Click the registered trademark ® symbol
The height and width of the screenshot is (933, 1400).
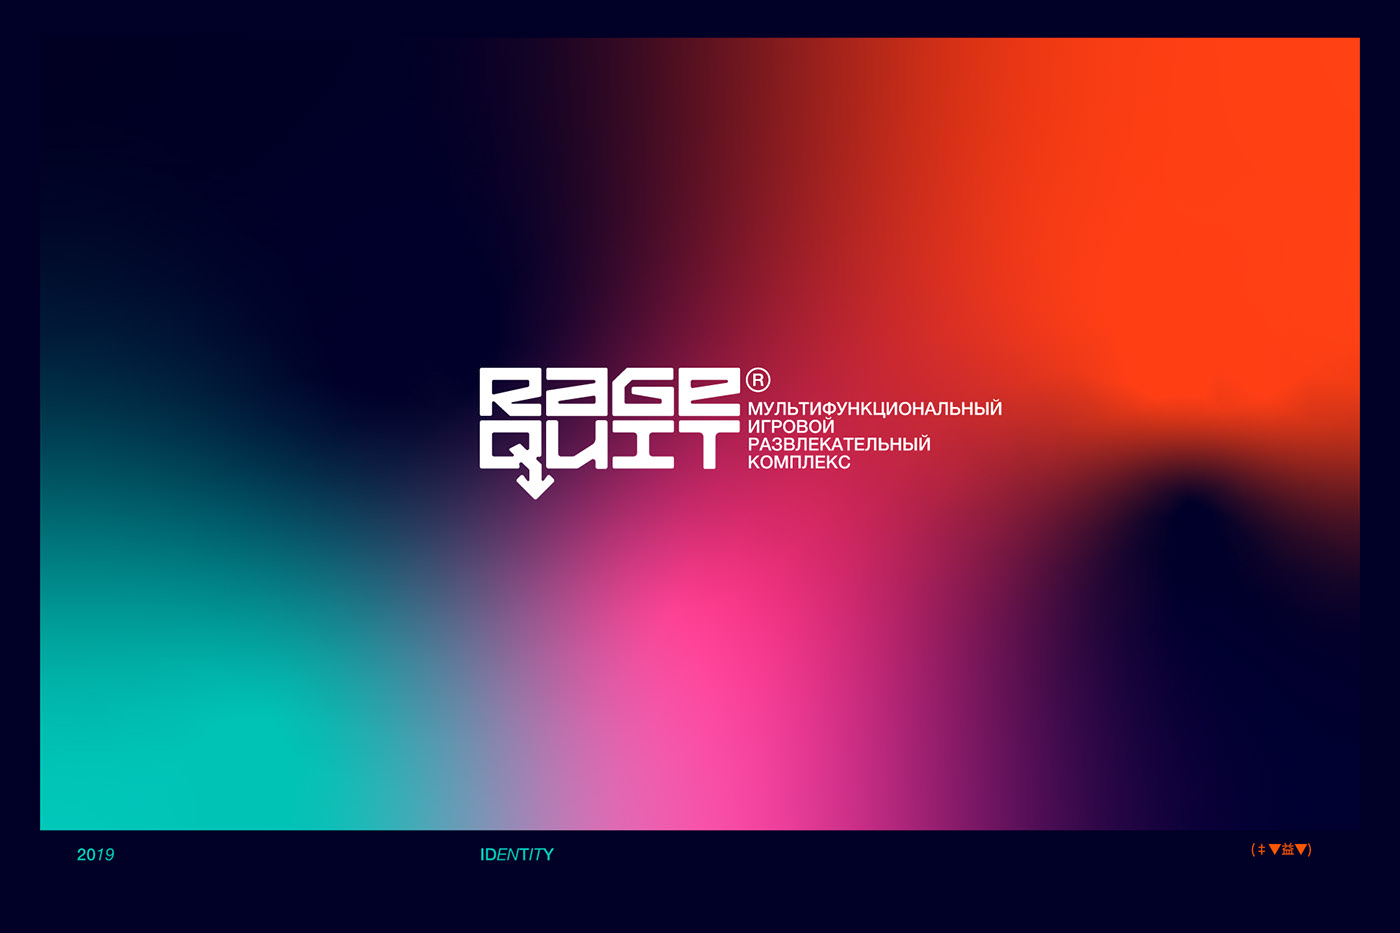[758, 380]
